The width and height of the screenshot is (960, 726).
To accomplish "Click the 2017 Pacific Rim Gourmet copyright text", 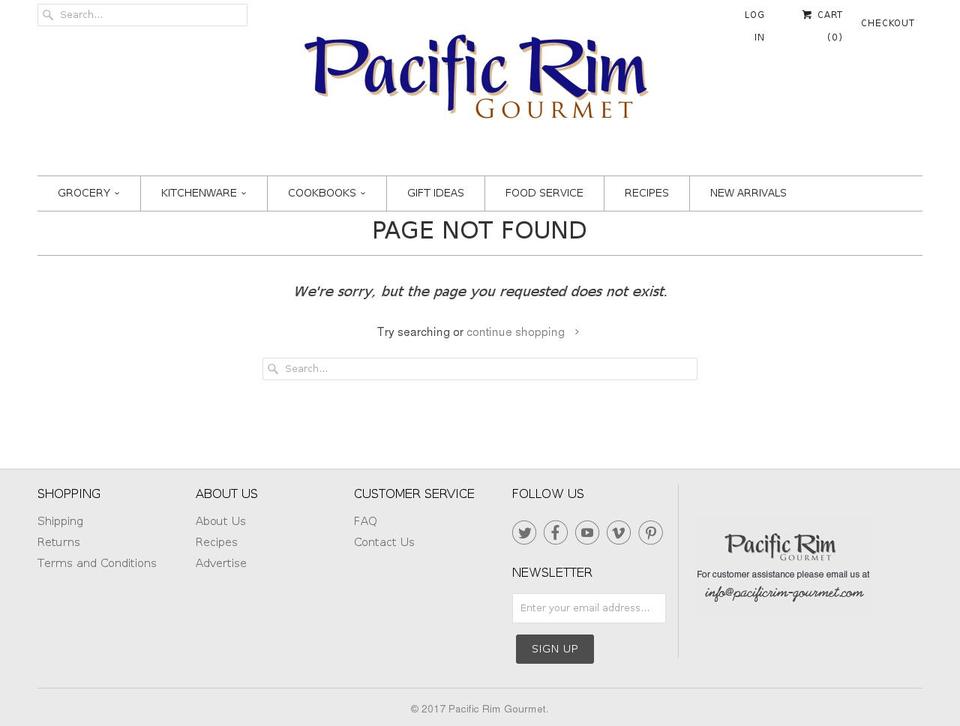I will (479, 709).
